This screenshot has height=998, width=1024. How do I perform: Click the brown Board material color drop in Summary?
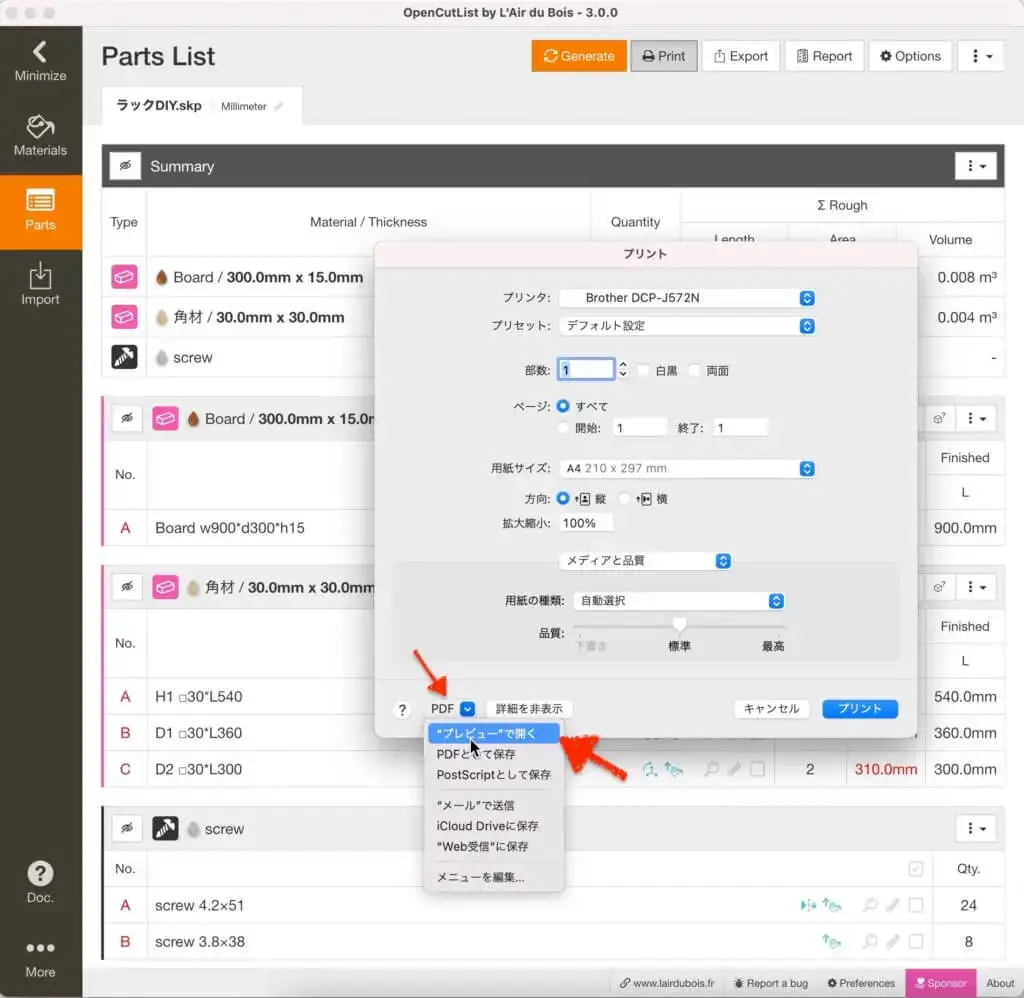pyautogui.click(x=161, y=278)
